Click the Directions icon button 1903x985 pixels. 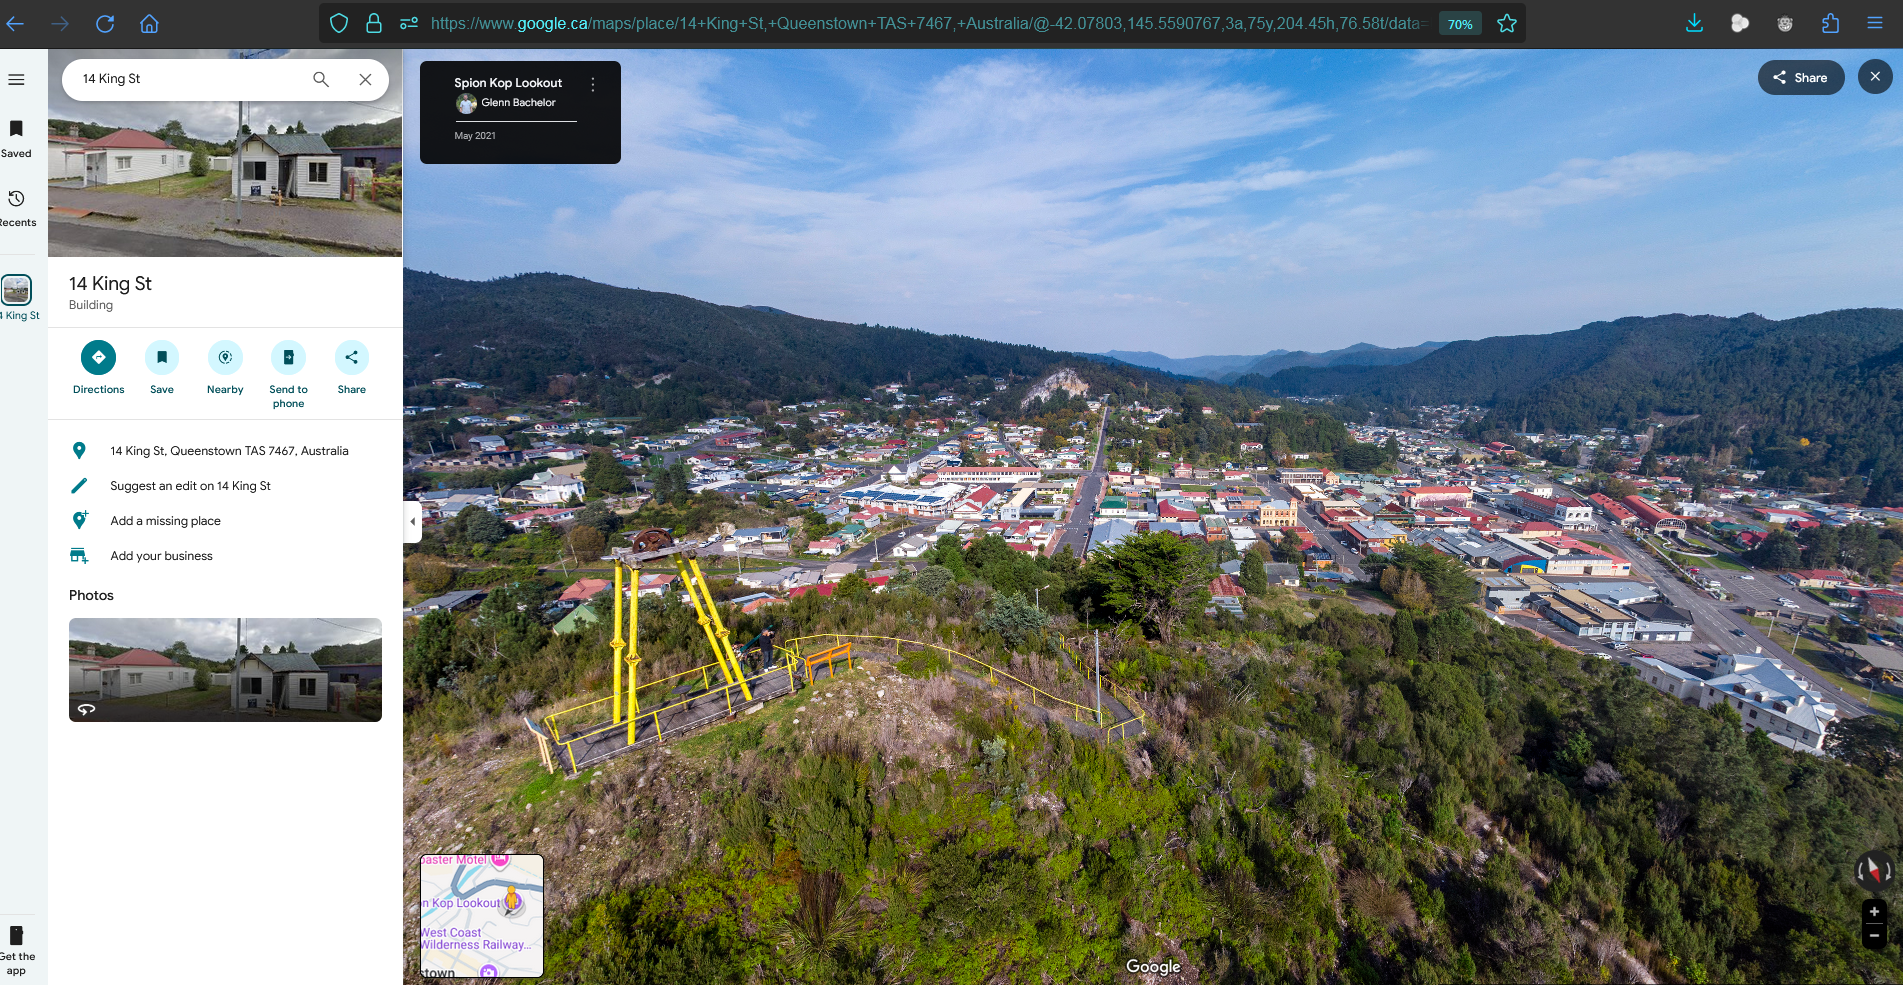click(98, 358)
